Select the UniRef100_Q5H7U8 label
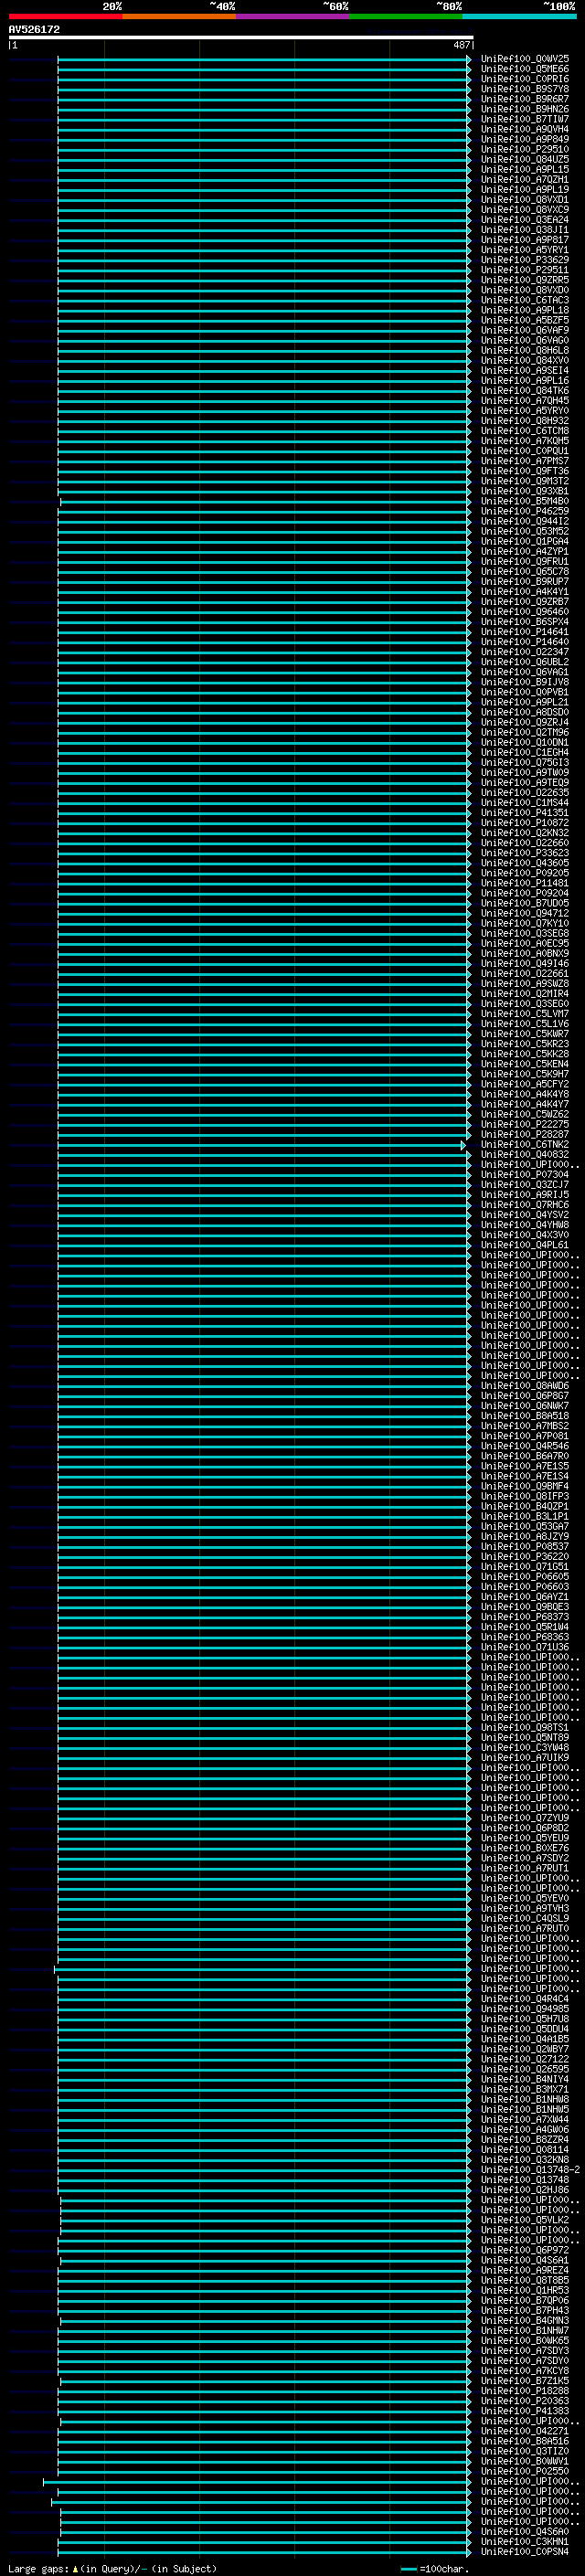 (525, 2019)
